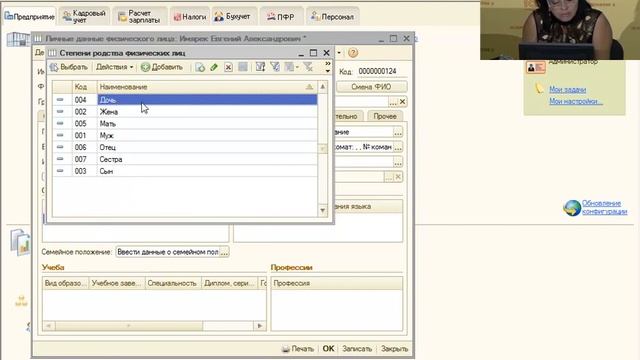Click the Выбрать (Select) toolbar button
Screen dimensions: 640x360
coord(69,67)
